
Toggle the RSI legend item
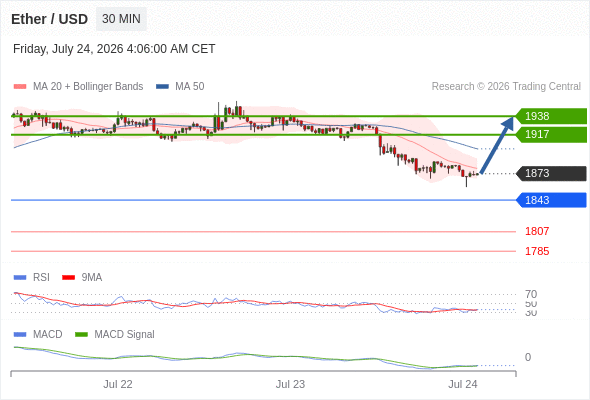tap(32, 278)
